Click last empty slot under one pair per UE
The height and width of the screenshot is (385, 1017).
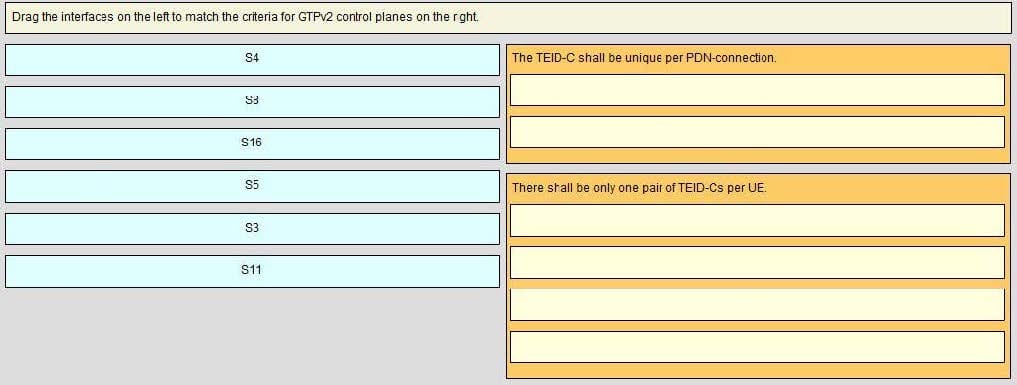click(757, 347)
